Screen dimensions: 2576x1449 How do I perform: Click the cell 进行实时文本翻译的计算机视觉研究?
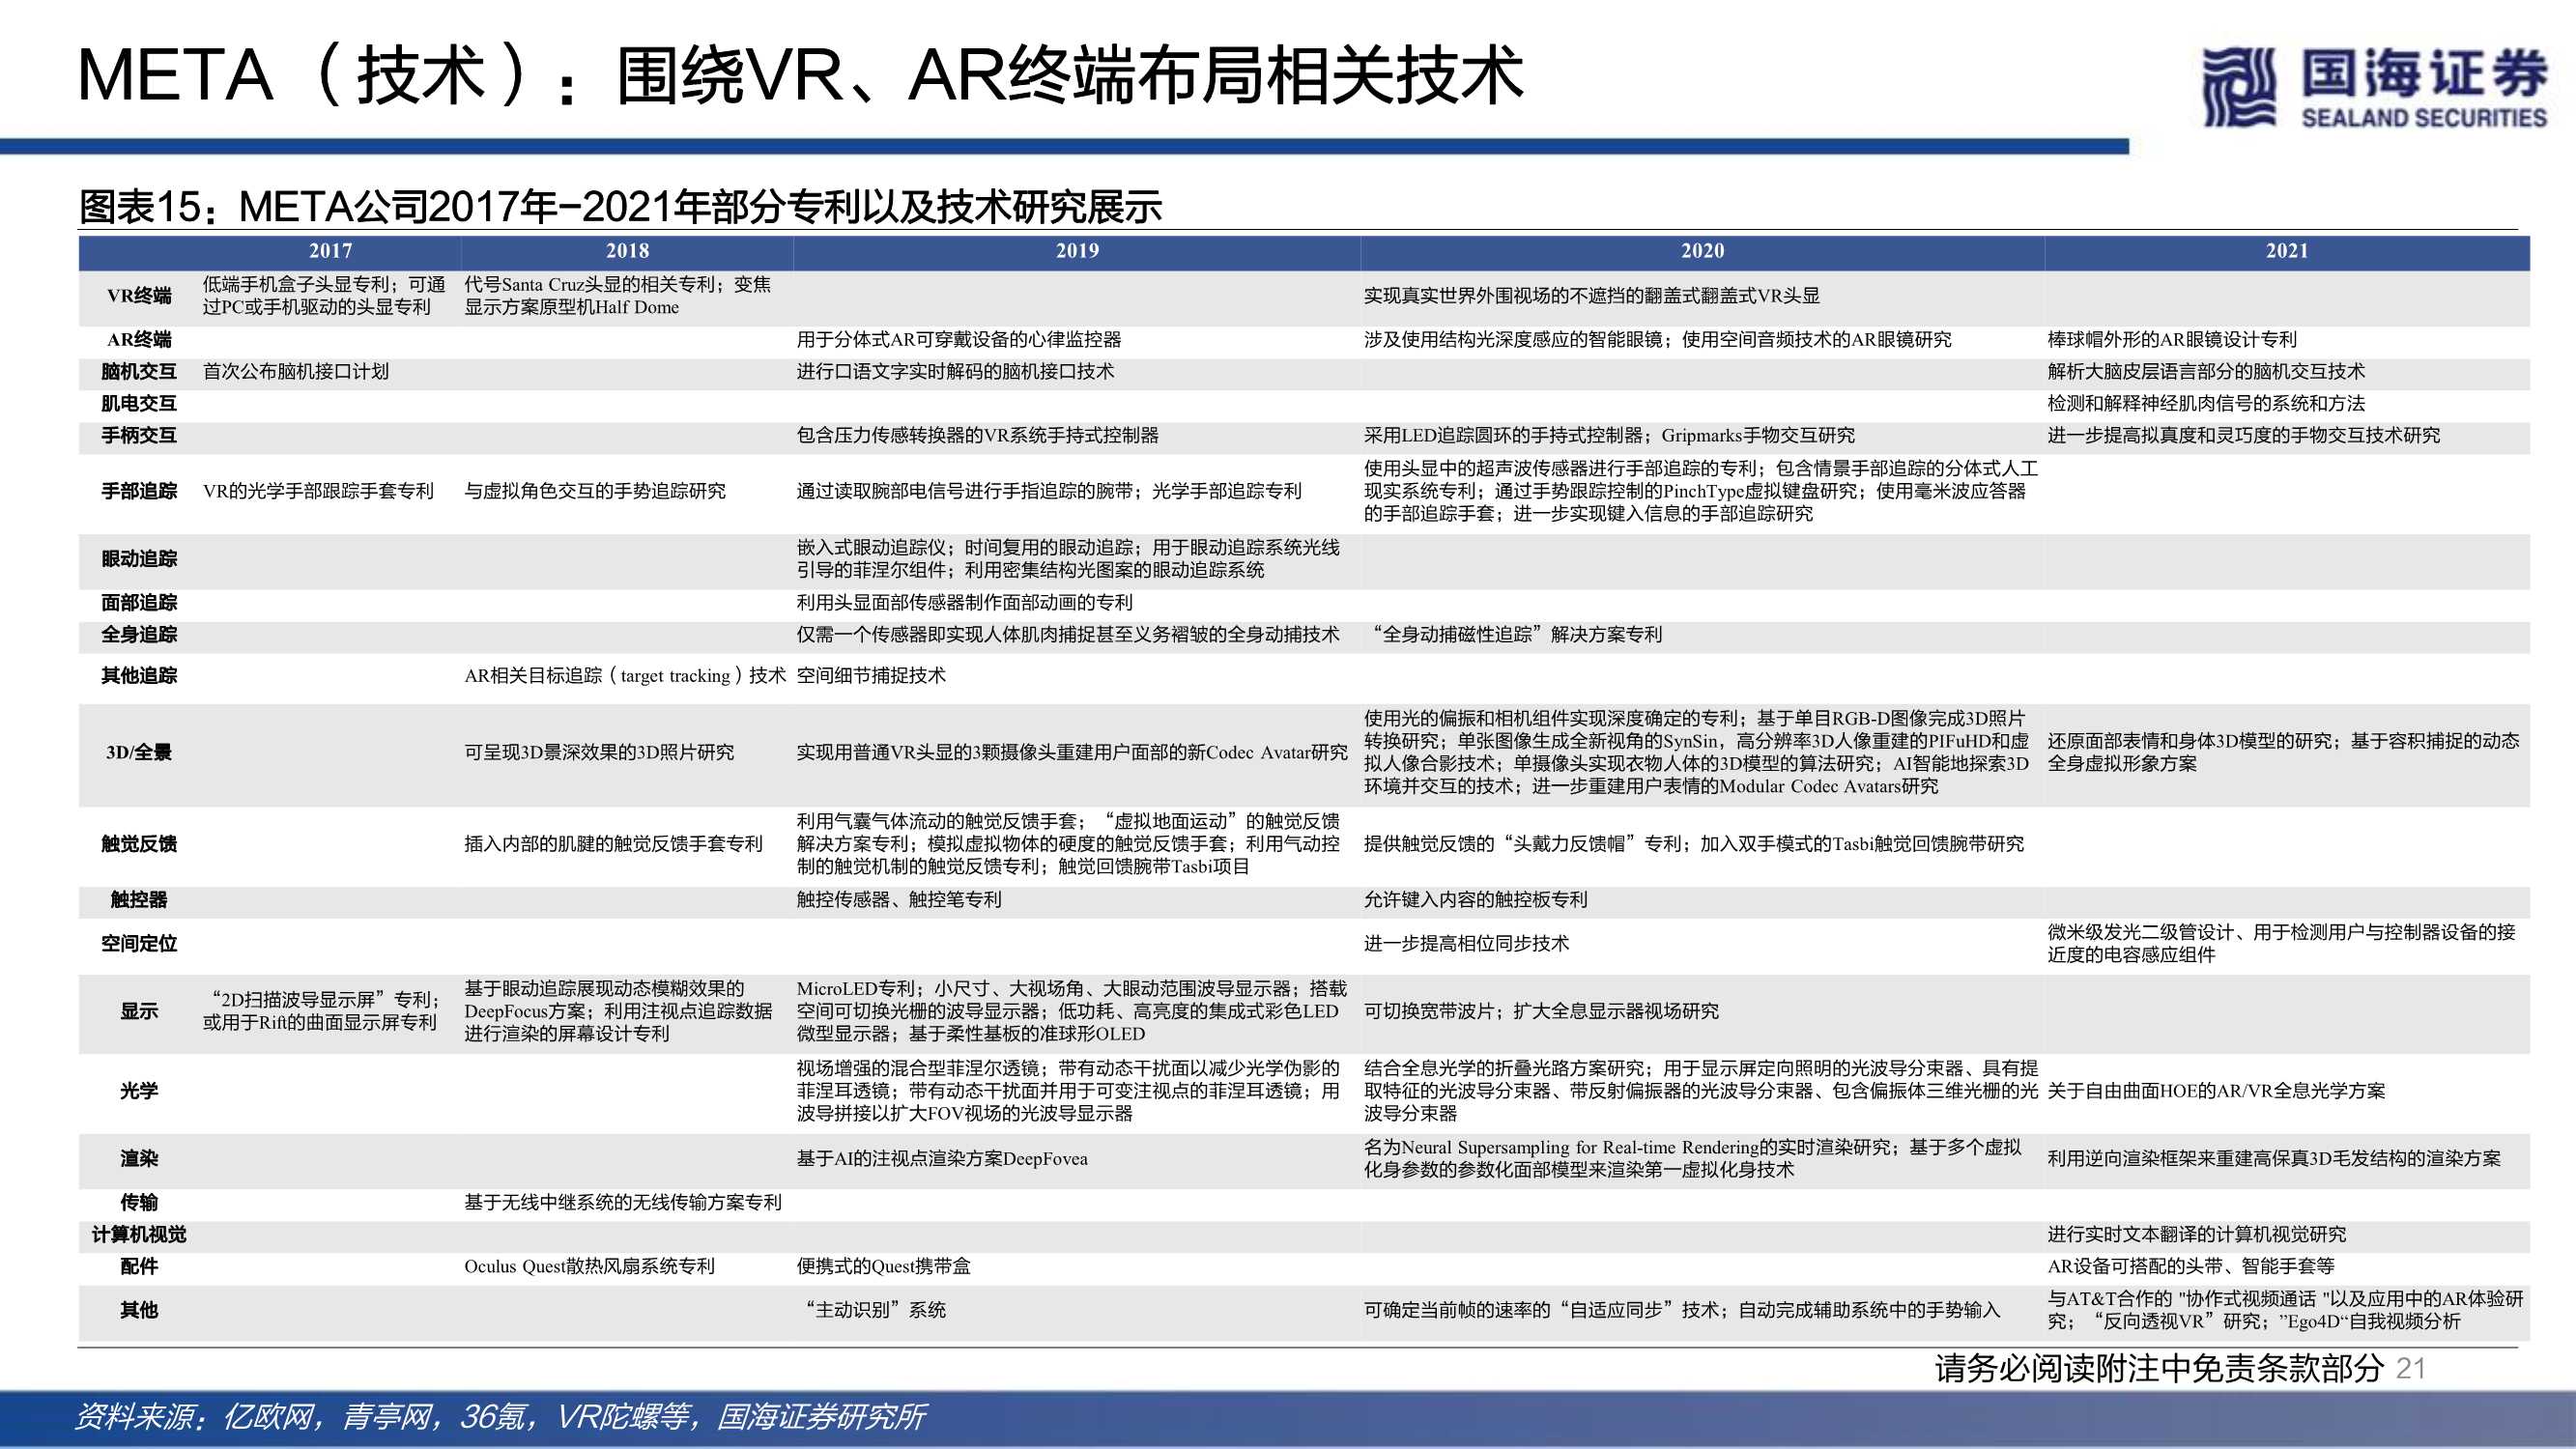pos(2197,1235)
